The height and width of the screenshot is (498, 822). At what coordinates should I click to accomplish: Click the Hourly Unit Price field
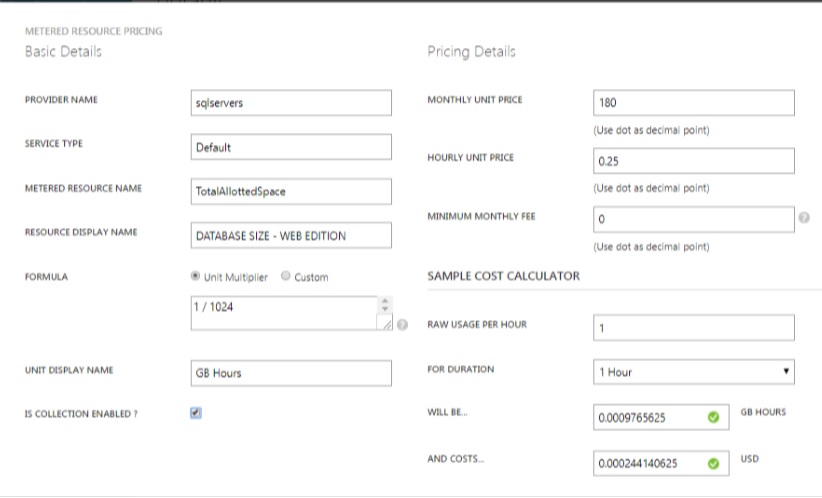tap(694, 161)
